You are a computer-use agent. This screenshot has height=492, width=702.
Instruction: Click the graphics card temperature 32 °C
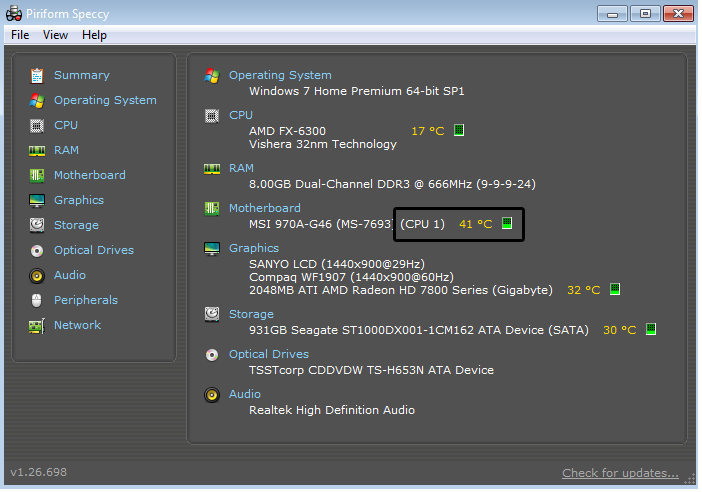point(583,291)
